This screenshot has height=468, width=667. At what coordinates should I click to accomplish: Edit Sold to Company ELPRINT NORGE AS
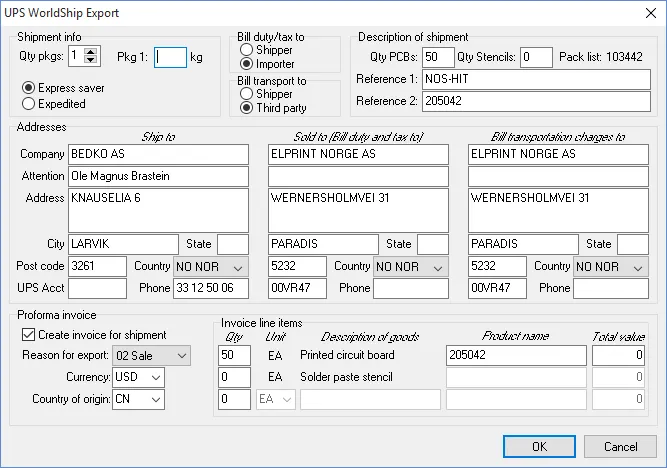pos(358,154)
